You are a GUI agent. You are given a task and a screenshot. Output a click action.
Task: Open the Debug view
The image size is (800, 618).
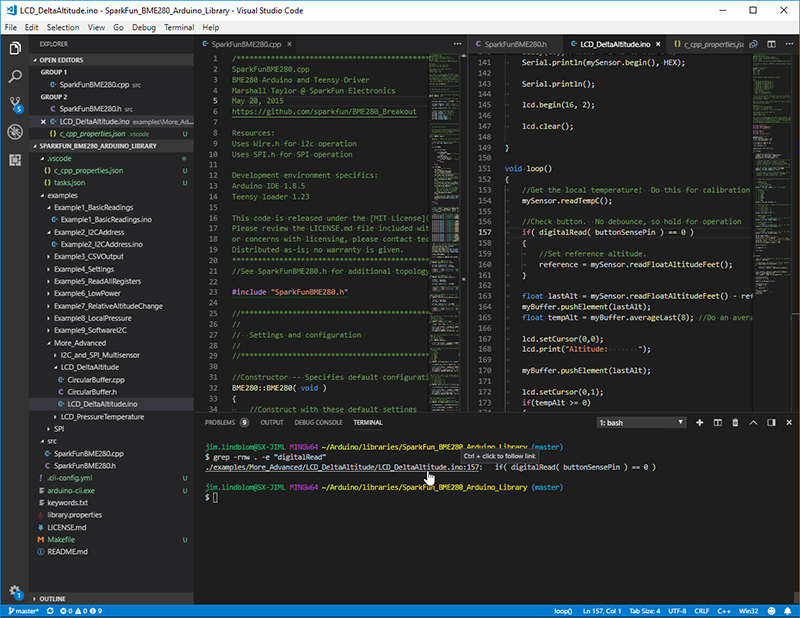click(13, 131)
